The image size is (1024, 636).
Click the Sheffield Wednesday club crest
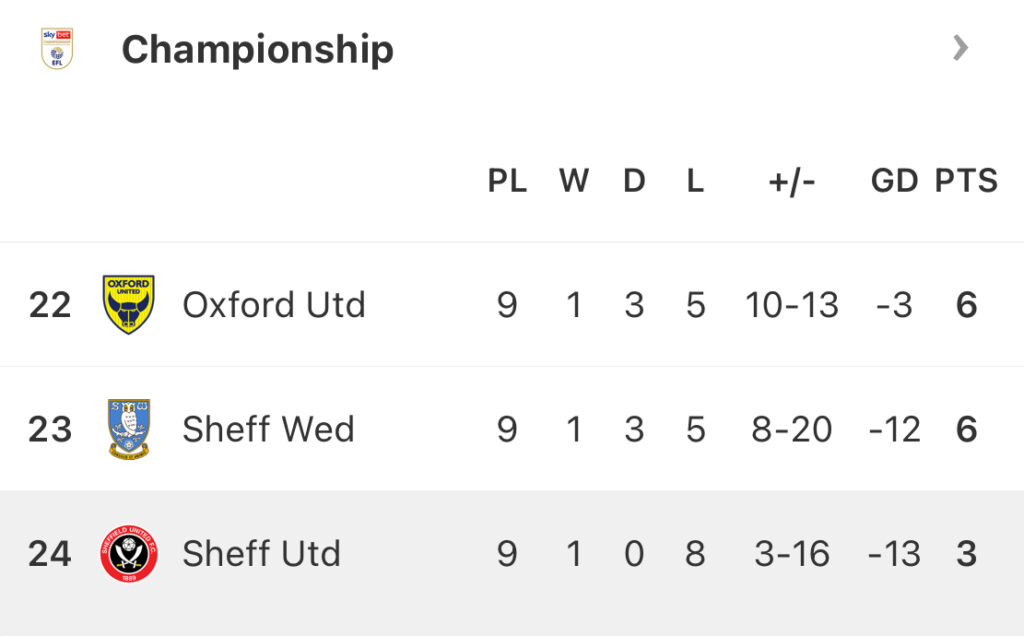coord(129,429)
